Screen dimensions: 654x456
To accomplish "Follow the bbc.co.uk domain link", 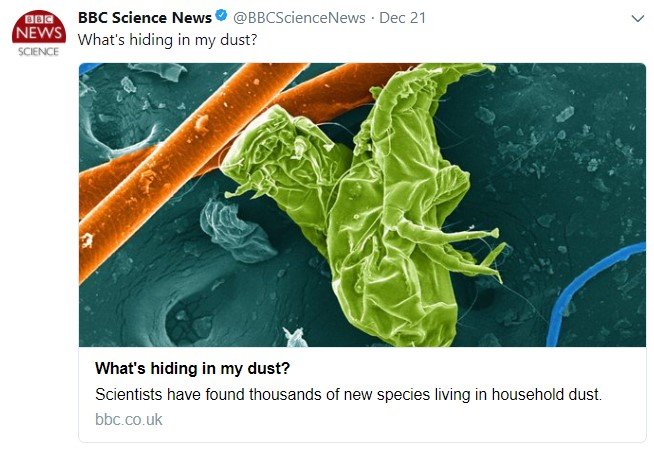I will click(128, 419).
